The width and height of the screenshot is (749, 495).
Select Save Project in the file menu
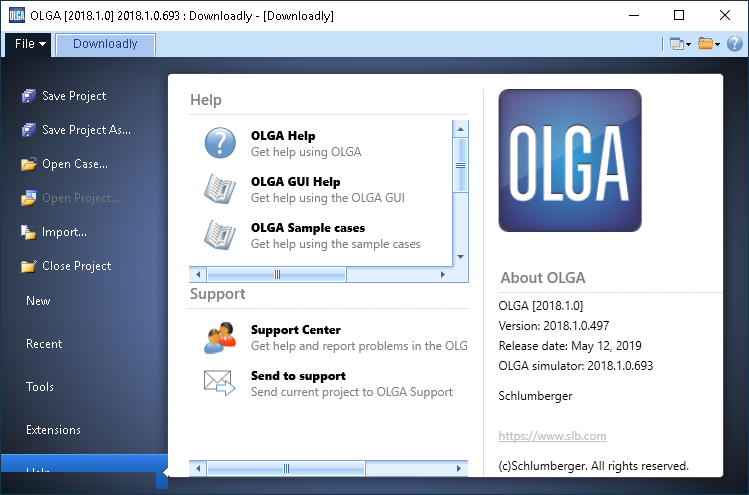tap(74, 96)
